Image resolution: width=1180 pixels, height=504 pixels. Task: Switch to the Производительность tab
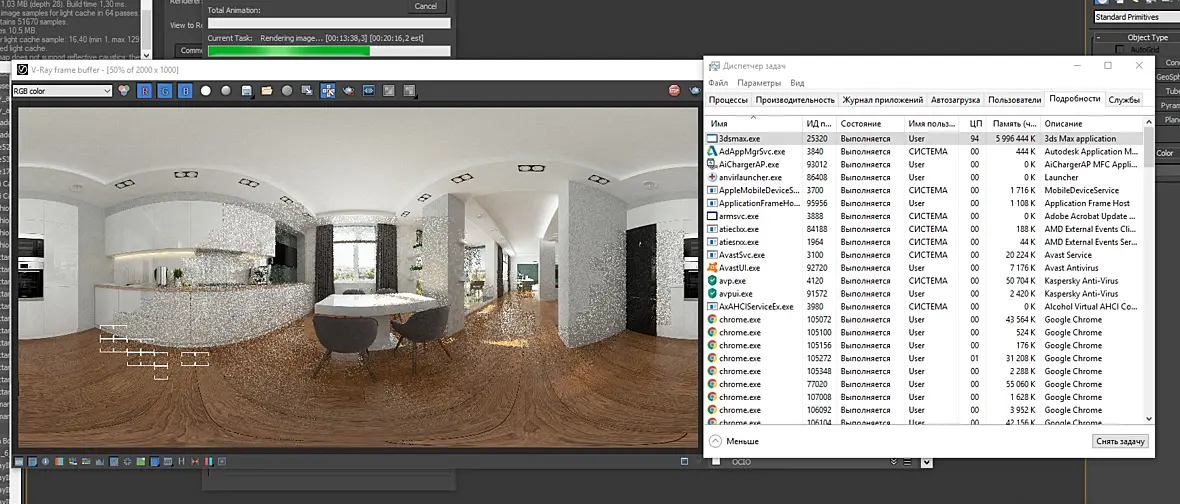click(795, 99)
